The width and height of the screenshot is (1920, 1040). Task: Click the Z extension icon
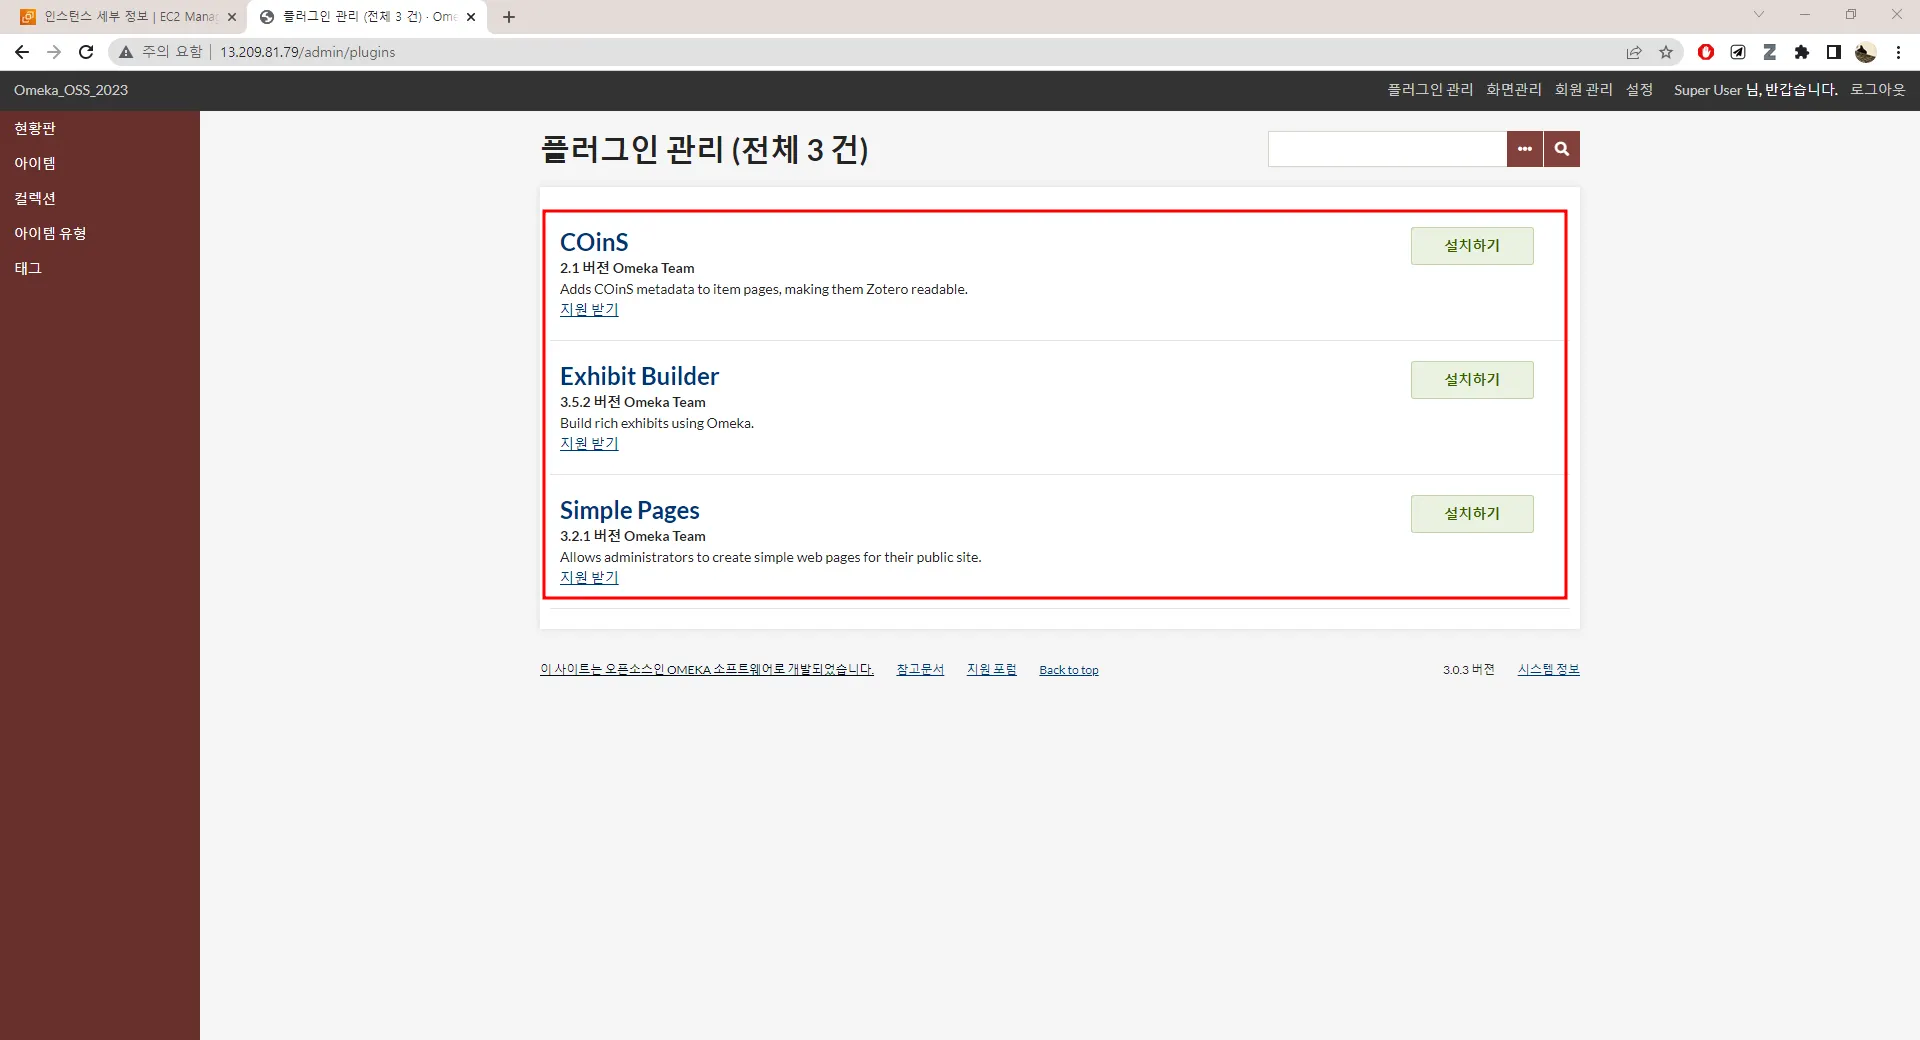[x=1770, y=52]
